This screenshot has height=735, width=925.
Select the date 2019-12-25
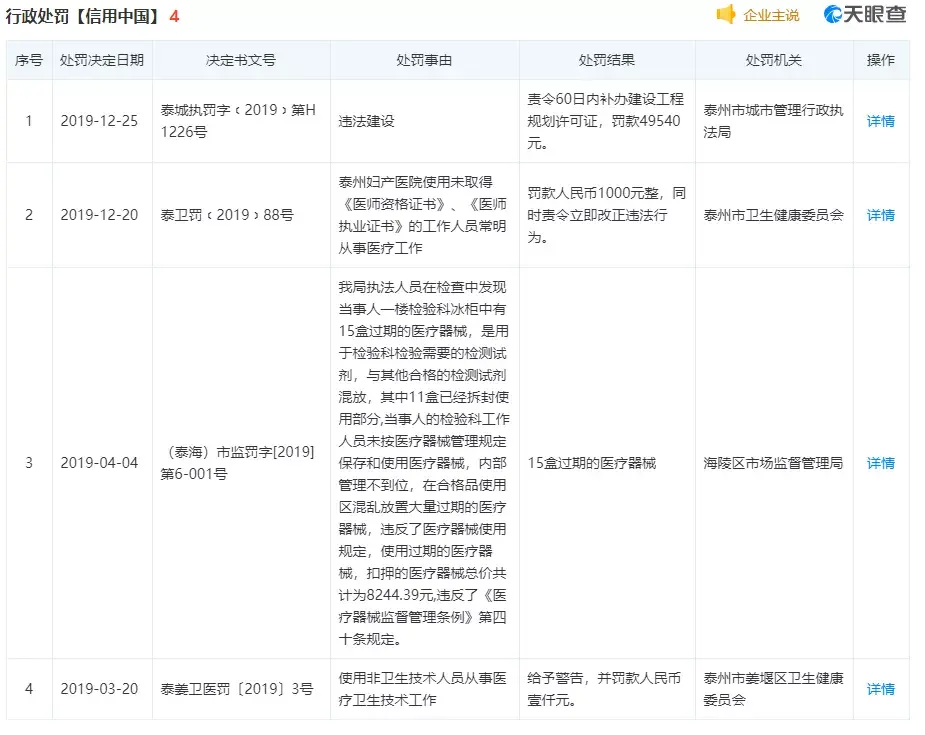99,121
